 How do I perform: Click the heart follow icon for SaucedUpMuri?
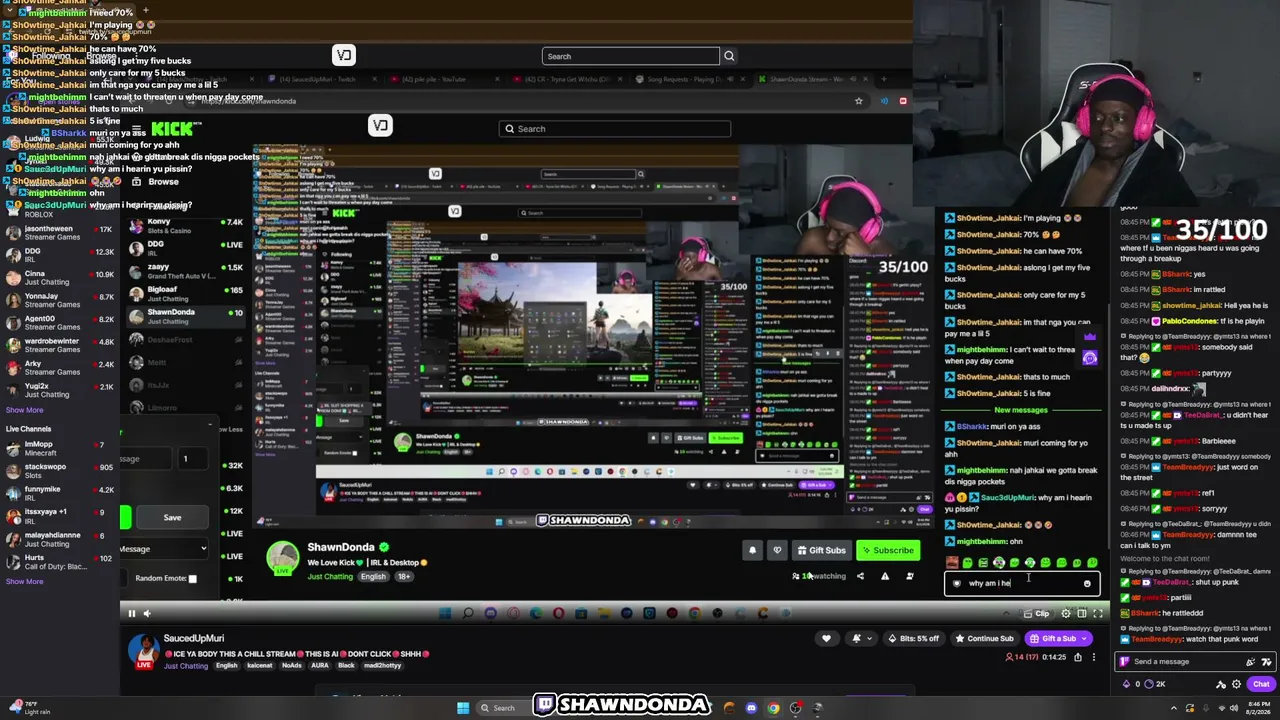pos(826,638)
